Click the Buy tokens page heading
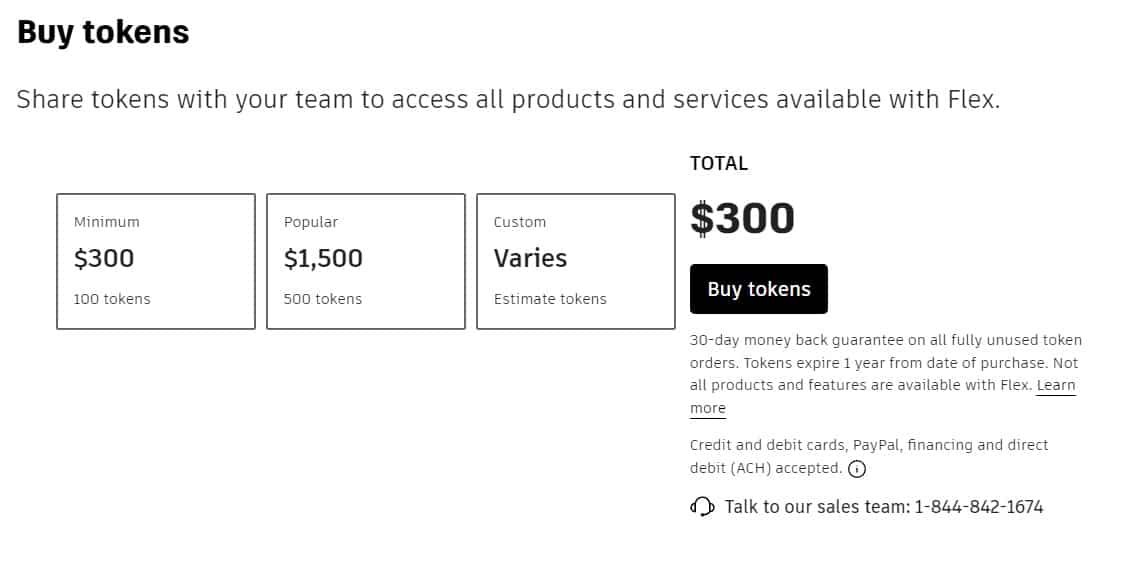The width and height of the screenshot is (1123, 572). click(x=103, y=32)
